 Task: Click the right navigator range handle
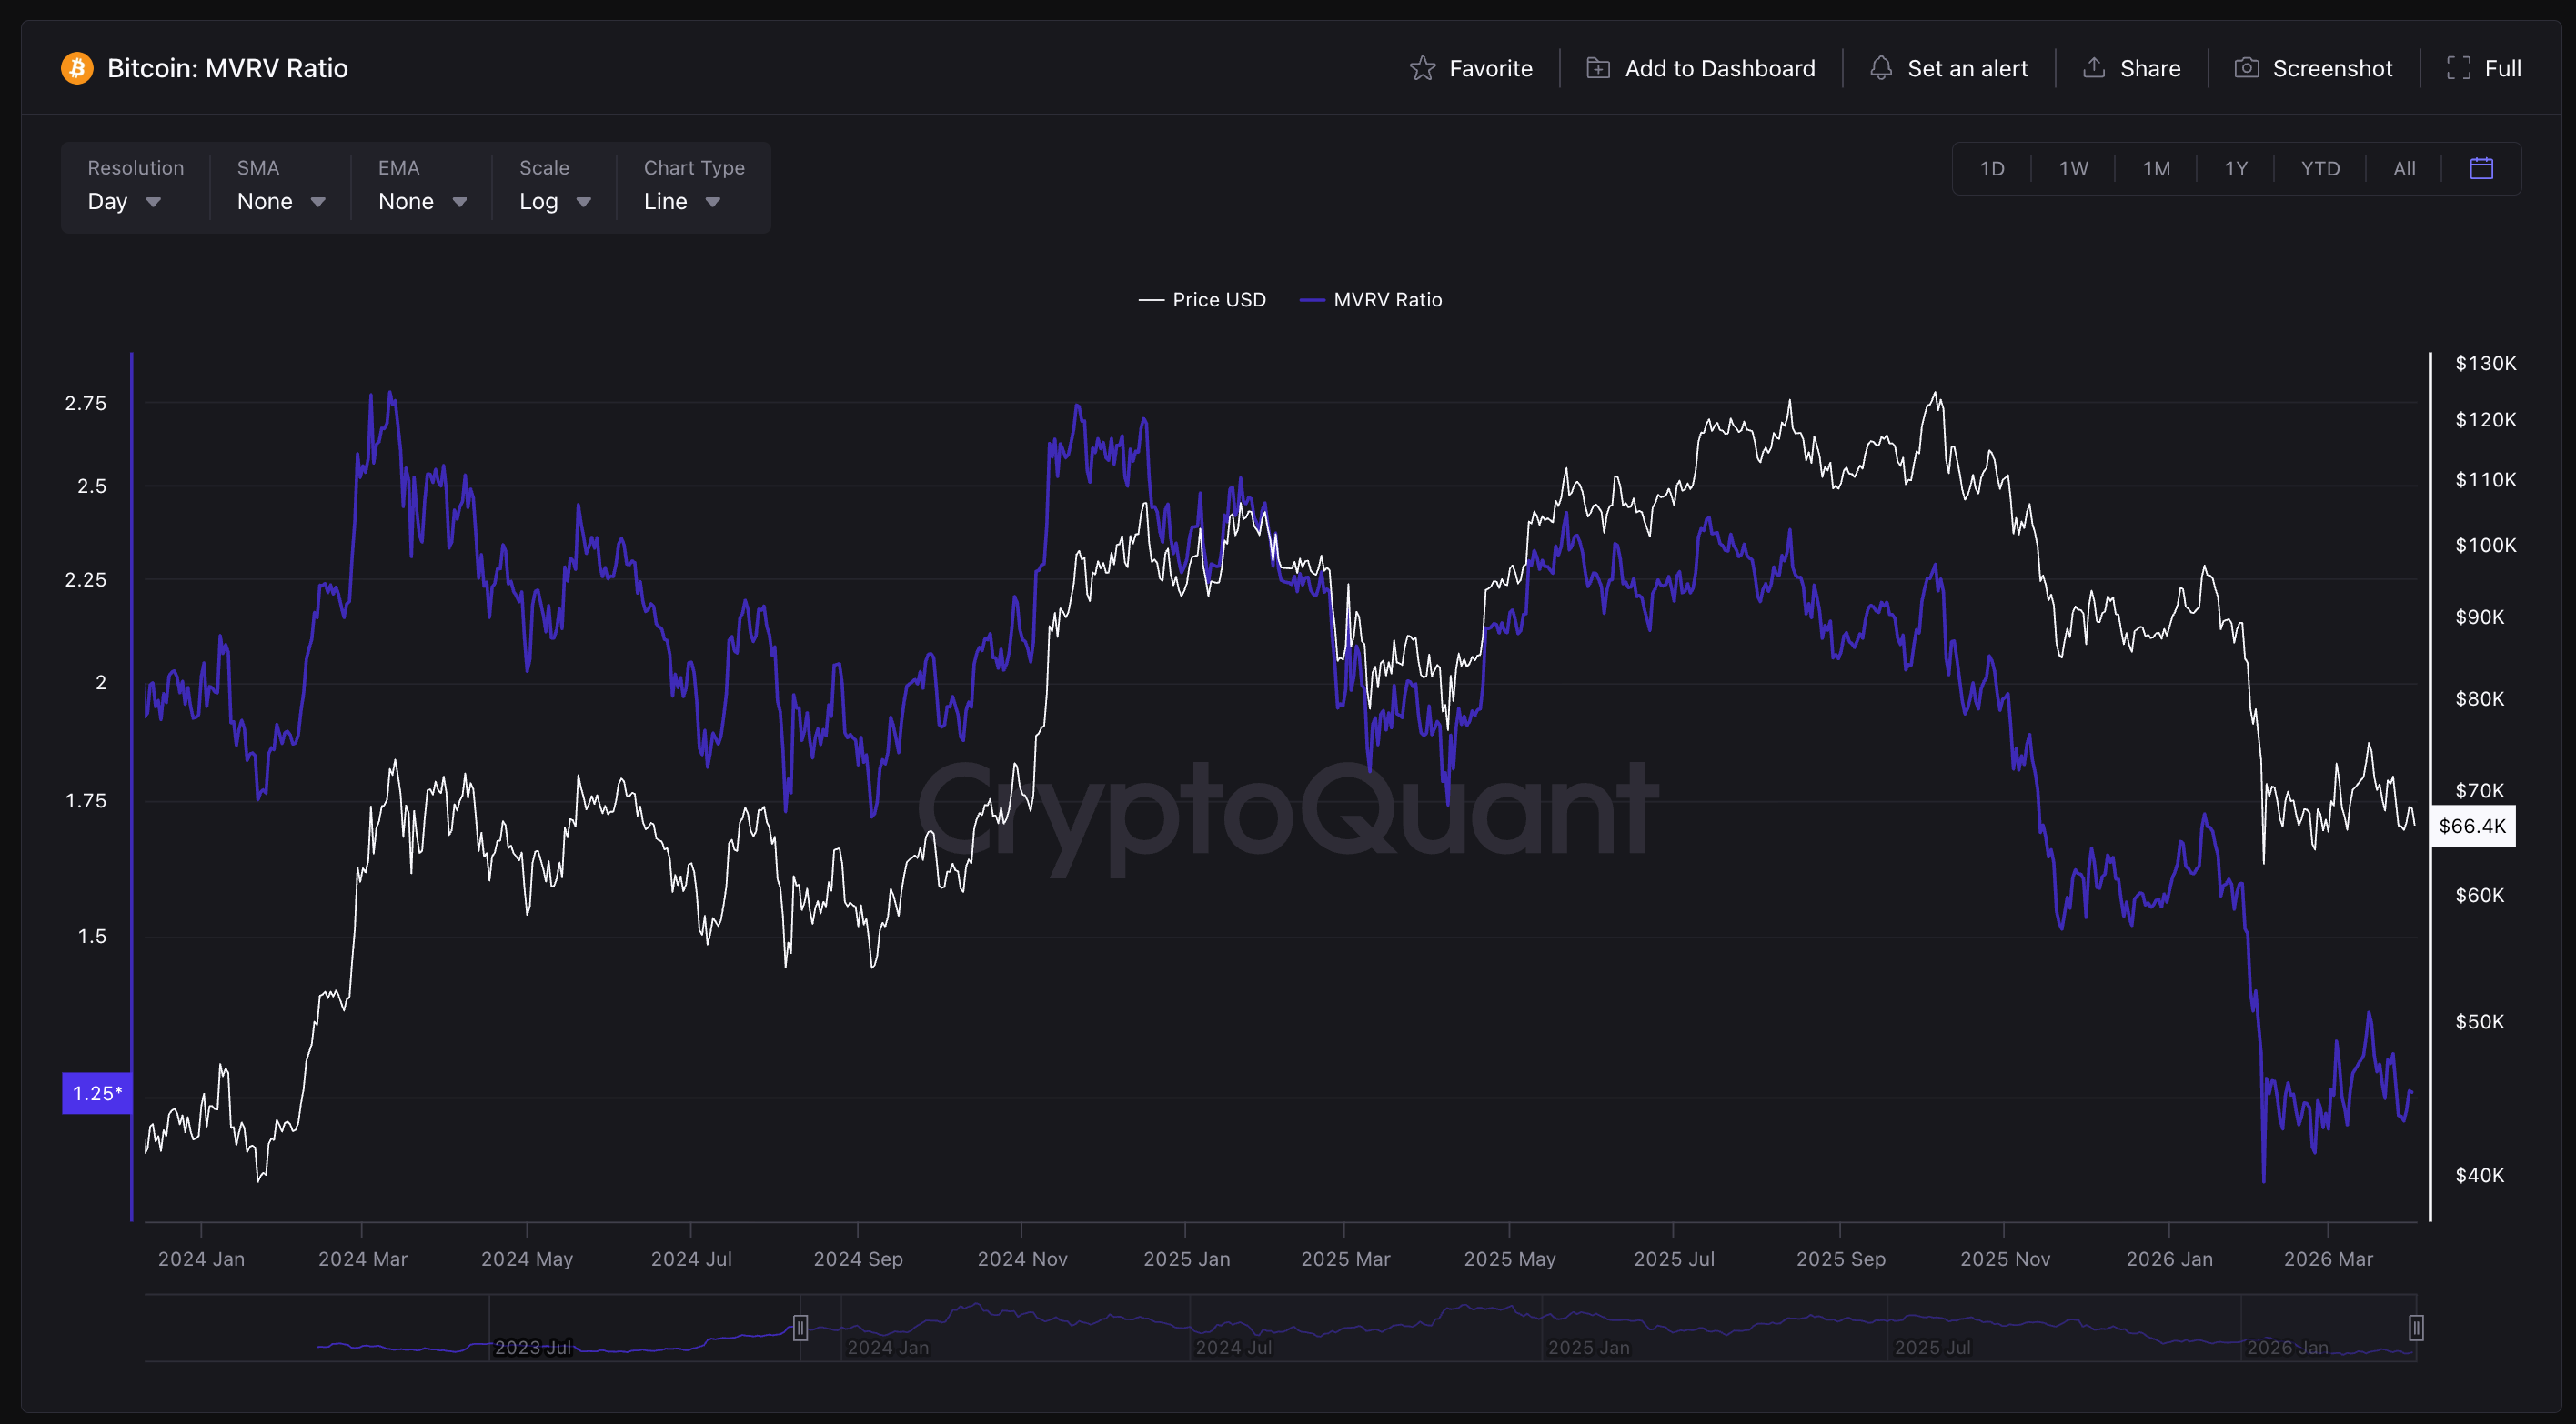tap(2416, 1328)
